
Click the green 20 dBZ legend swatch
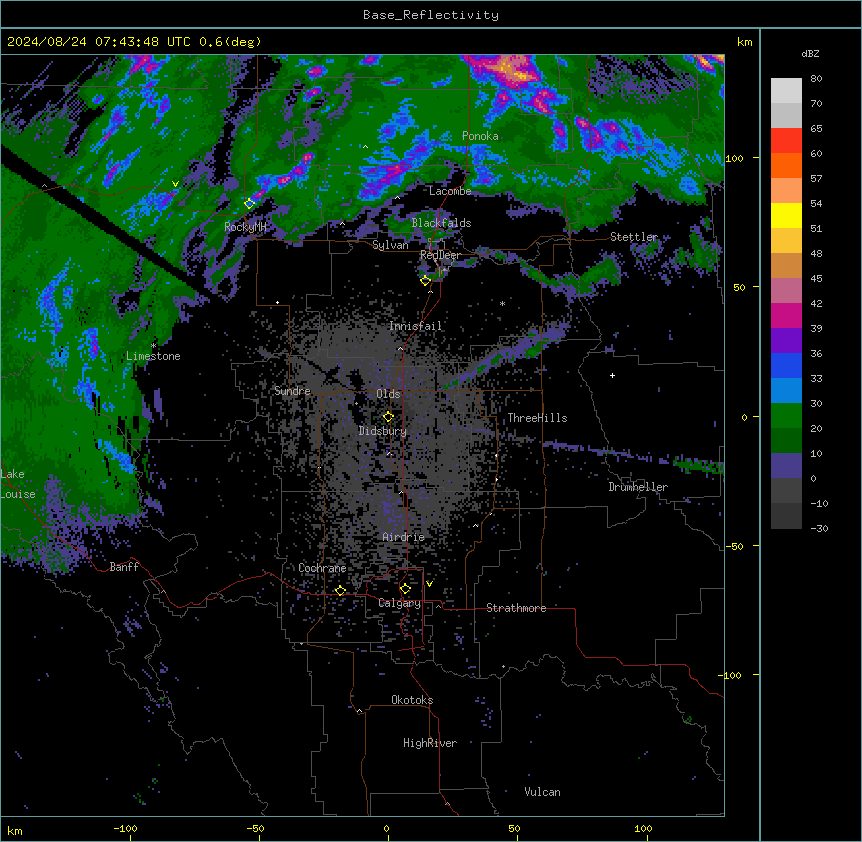786,416
